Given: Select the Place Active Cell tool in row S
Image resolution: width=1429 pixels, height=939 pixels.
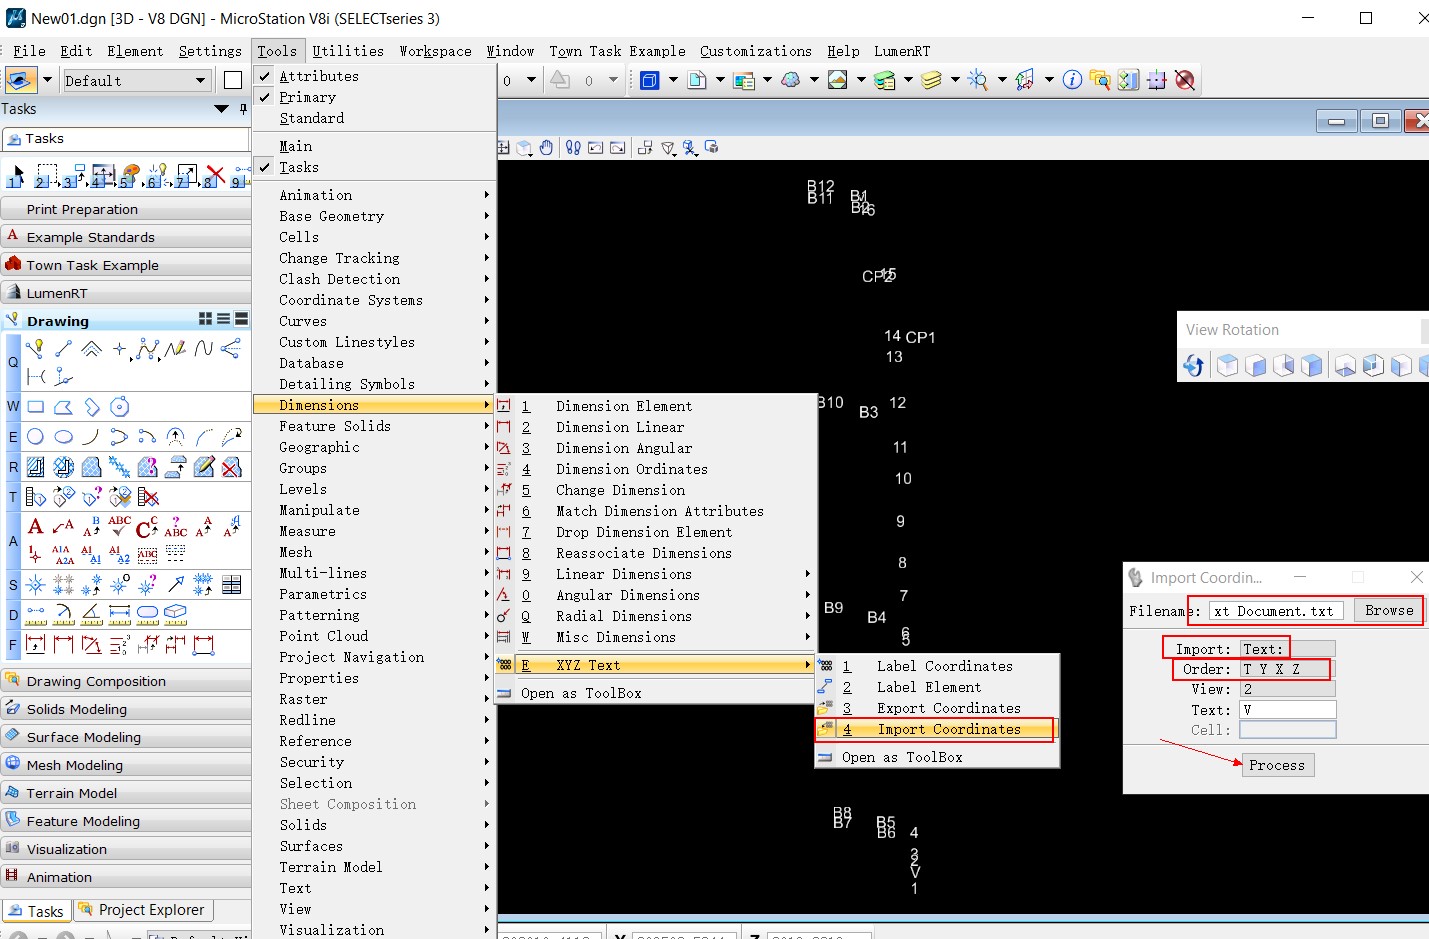Looking at the screenshot, I should (x=36, y=585).
